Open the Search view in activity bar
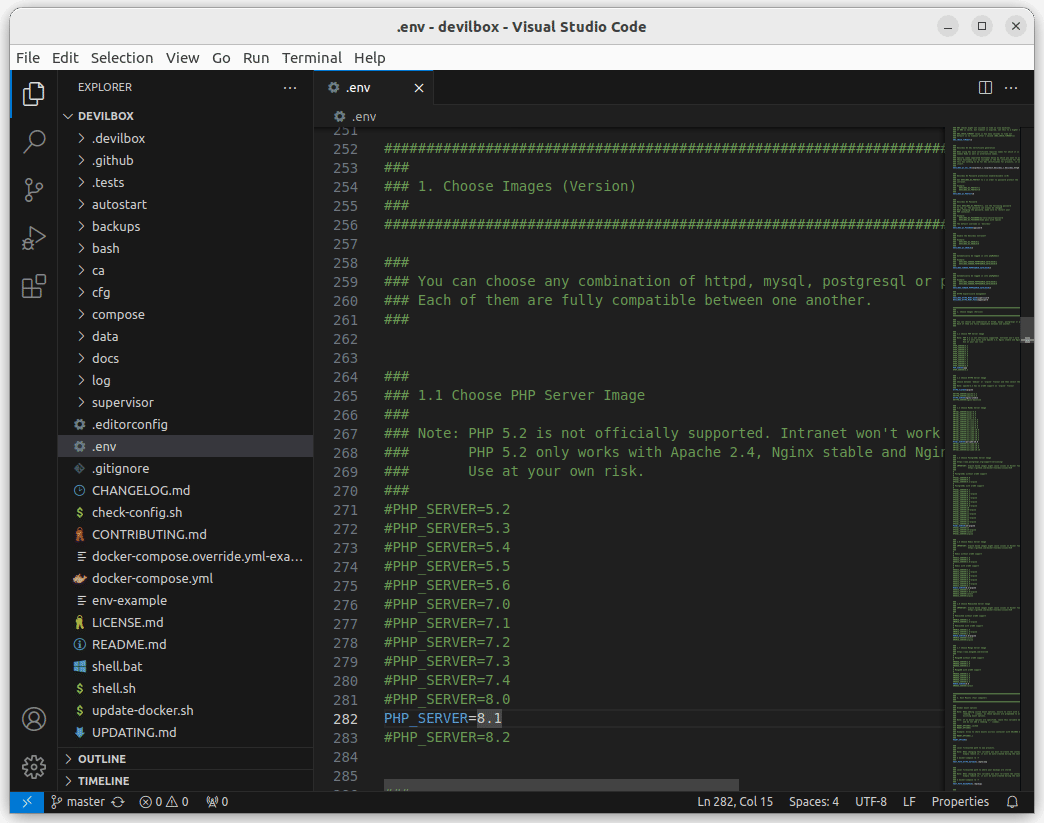Viewport: 1044px width, 823px height. tap(34, 141)
